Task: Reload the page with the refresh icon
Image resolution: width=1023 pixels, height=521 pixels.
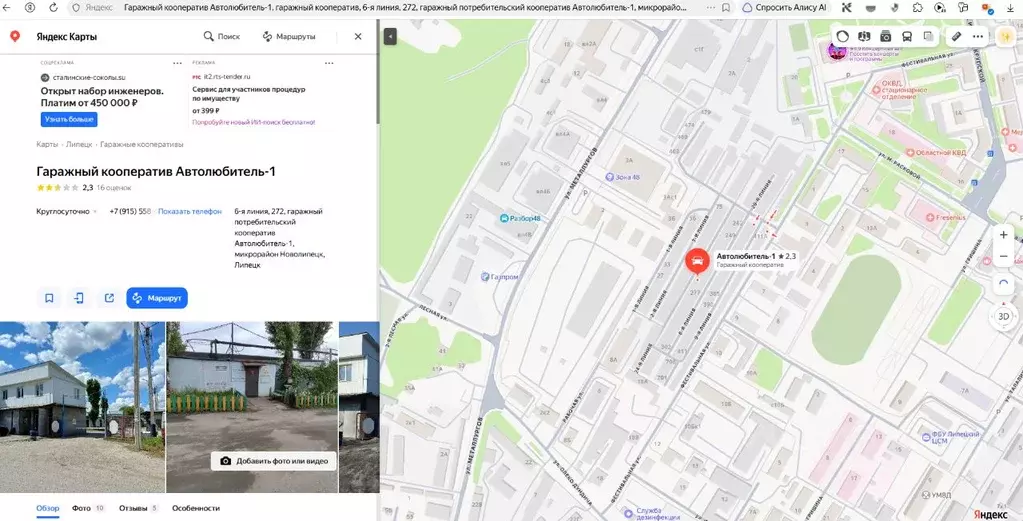Action: (53, 8)
